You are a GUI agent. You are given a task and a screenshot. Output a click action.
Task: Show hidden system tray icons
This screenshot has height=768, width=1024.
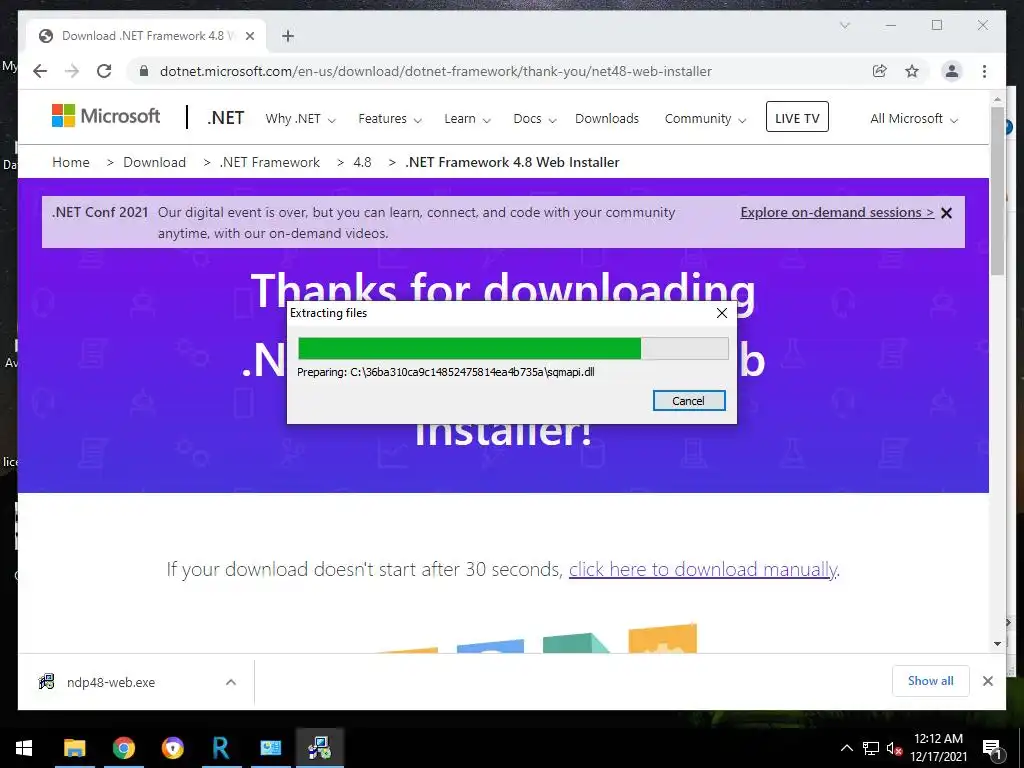click(x=846, y=748)
